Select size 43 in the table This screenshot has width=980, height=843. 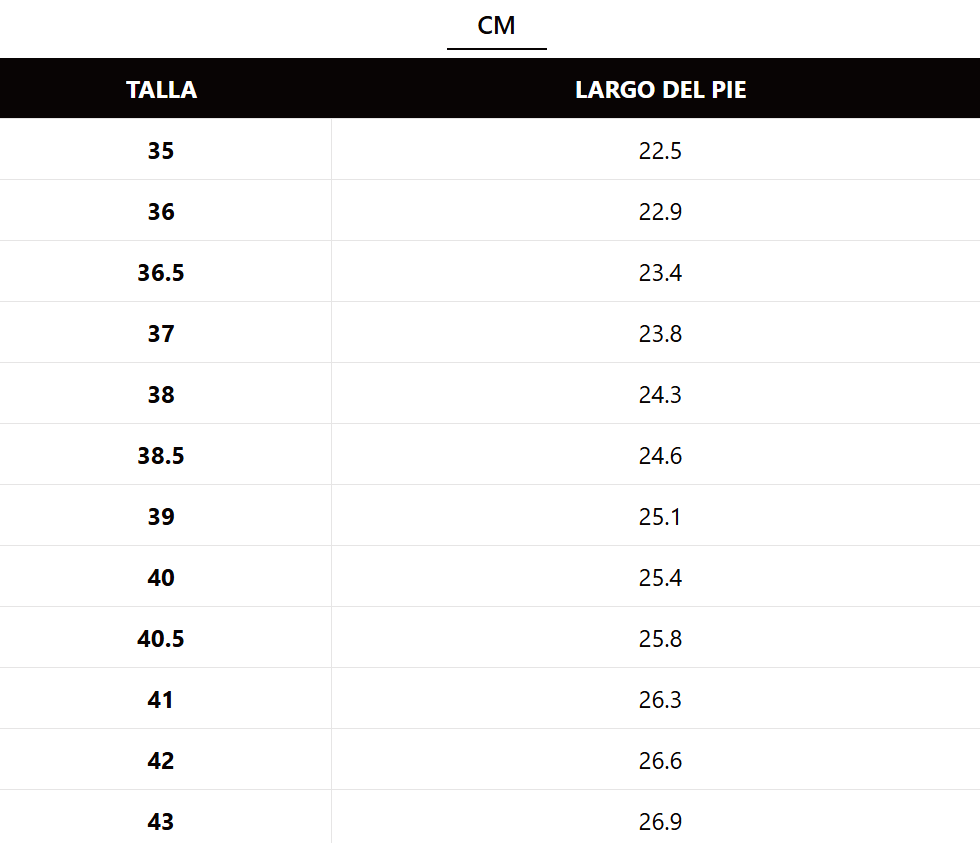(x=161, y=822)
